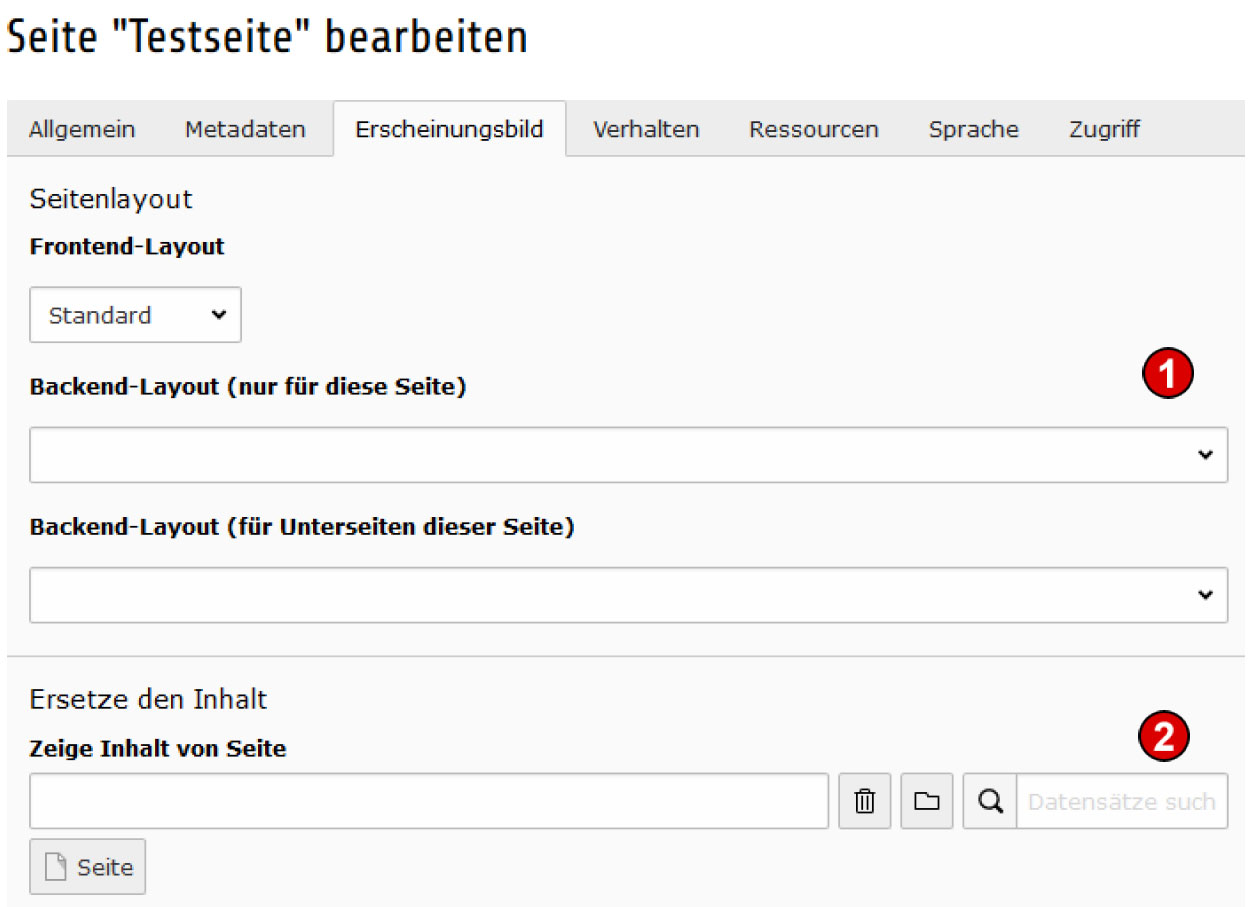
Task: Expand Backend-Layout (nur für diese Seite) dropdown
Action: tap(628, 455)
